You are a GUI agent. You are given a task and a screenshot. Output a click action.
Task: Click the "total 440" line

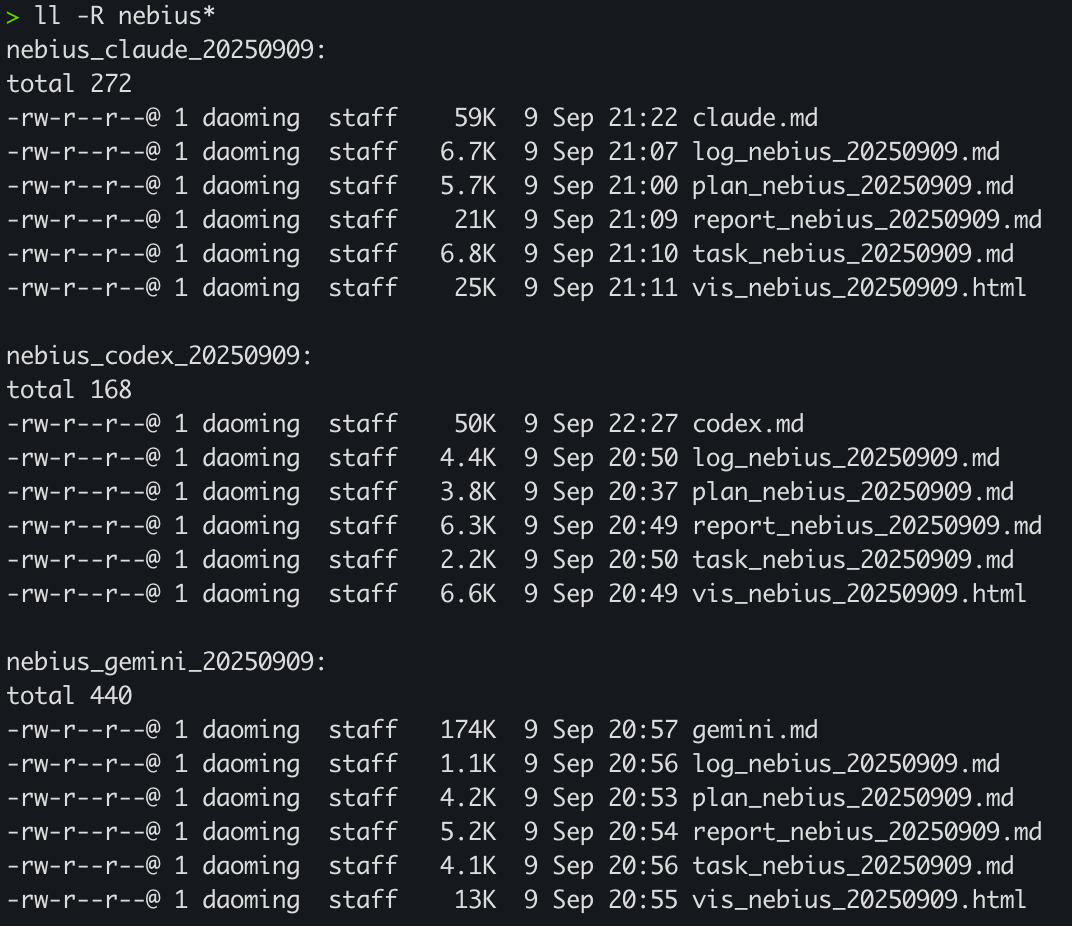coord(69,696)
